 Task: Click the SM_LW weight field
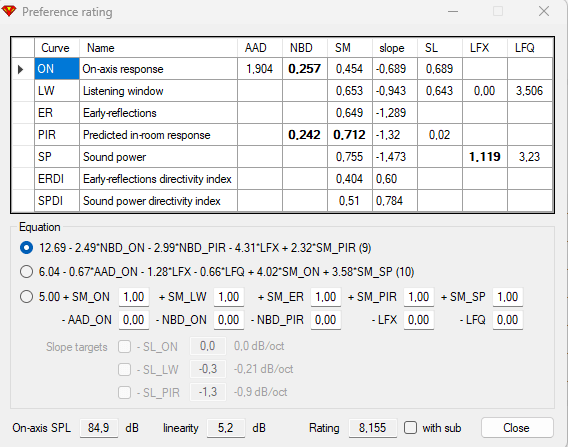coord(229,297)
